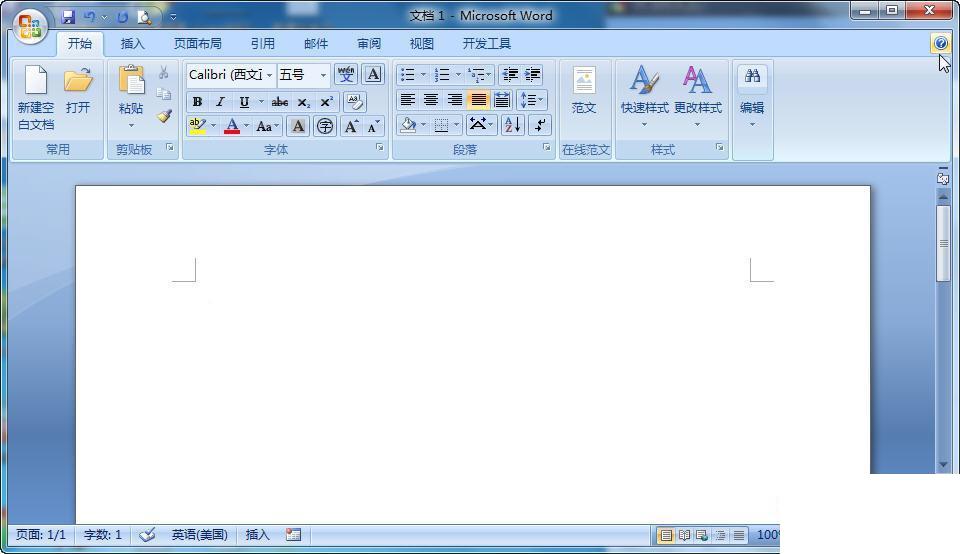The width and height of the screenshot is (960, 554).
Task: Undo last action in Quick Access toolbar
Action: tap(89, 17)
